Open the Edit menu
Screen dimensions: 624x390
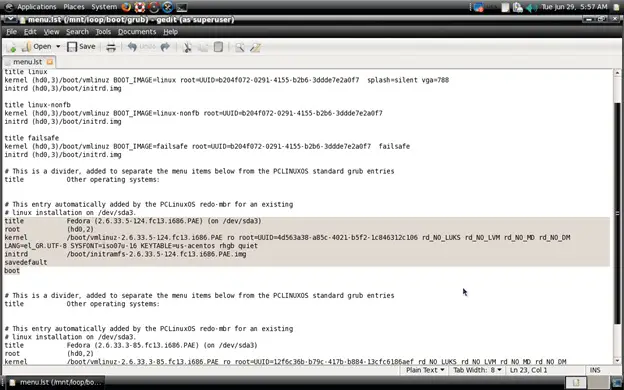pos(30,32)
